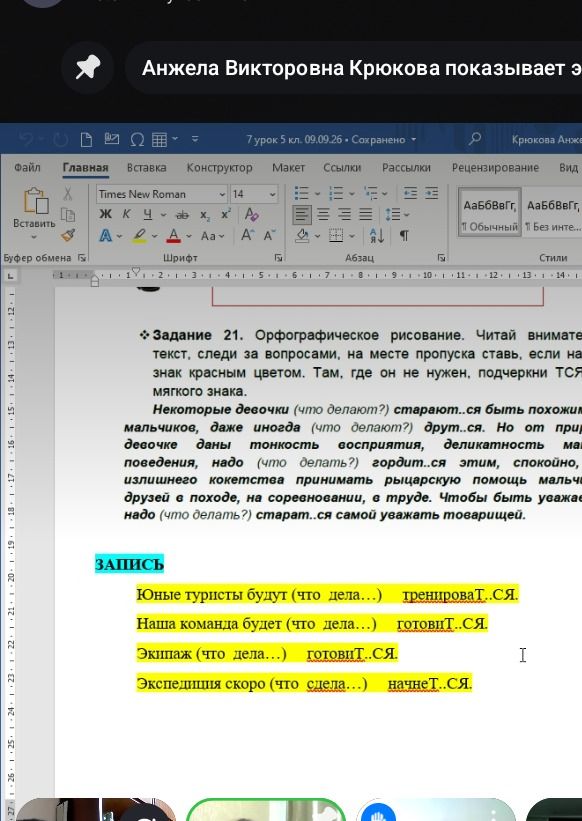The width and height of the screenshot is (582, 821).
Task: Click the pin icon beside presenter name
Action: tap(87, 68)
